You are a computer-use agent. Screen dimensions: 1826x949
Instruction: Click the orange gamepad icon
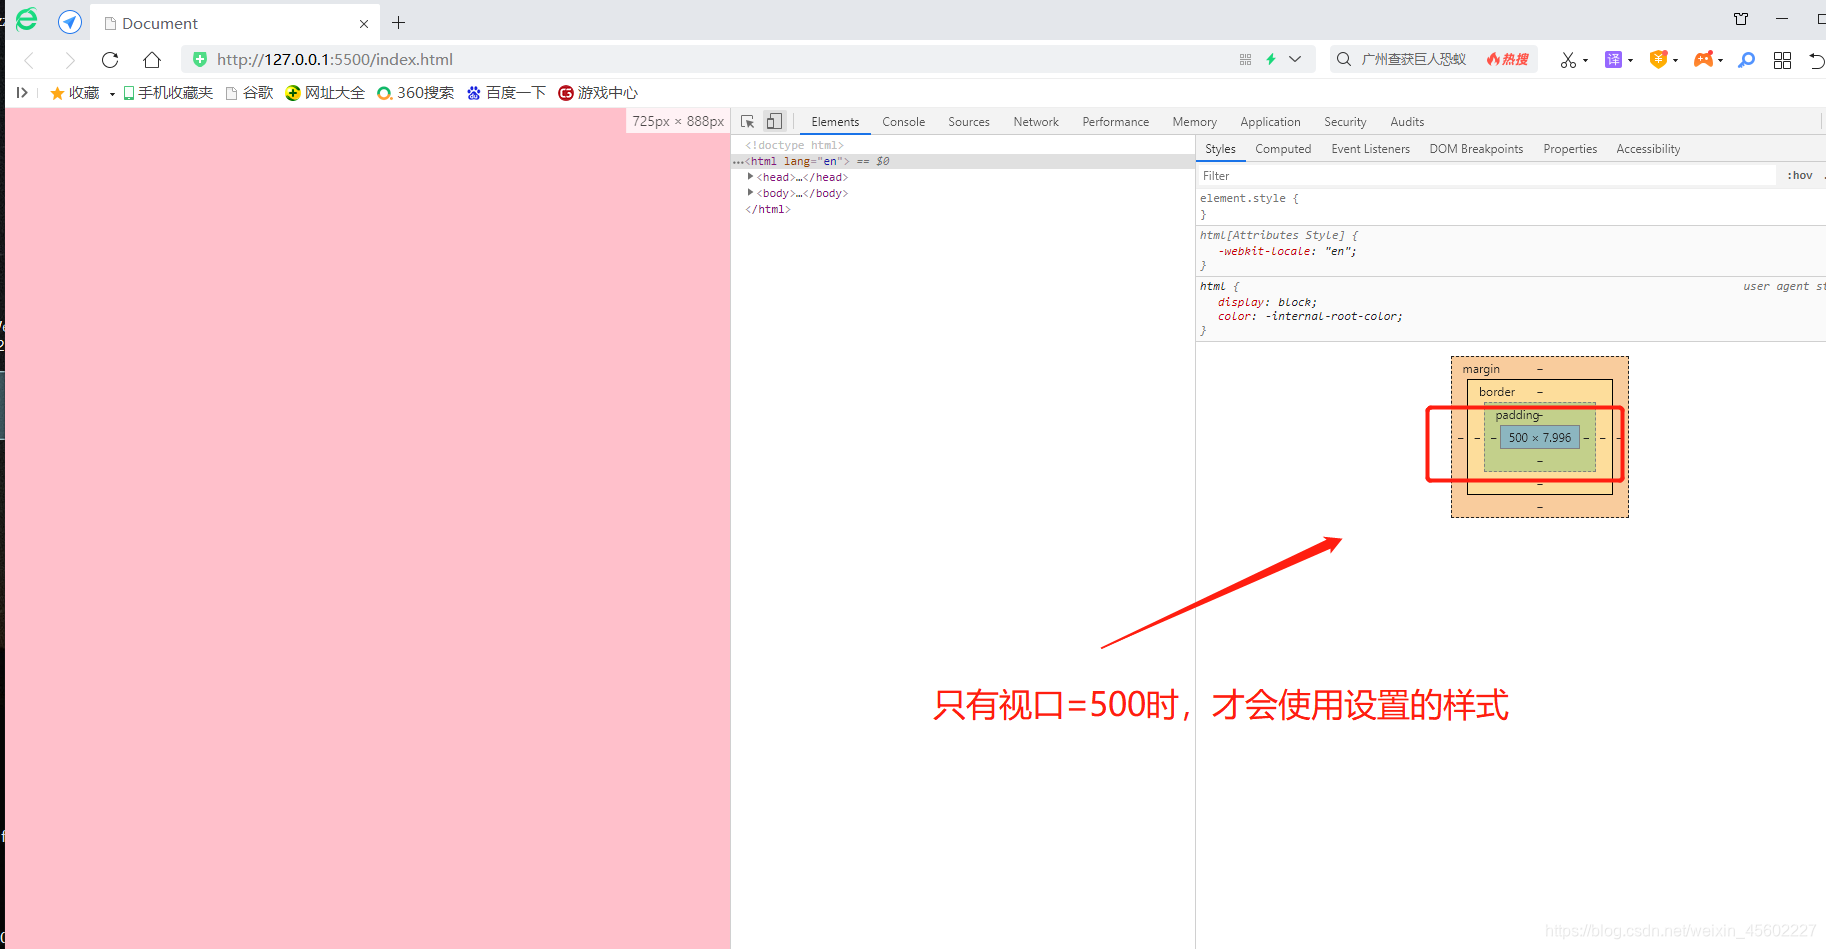point(1703,60)
